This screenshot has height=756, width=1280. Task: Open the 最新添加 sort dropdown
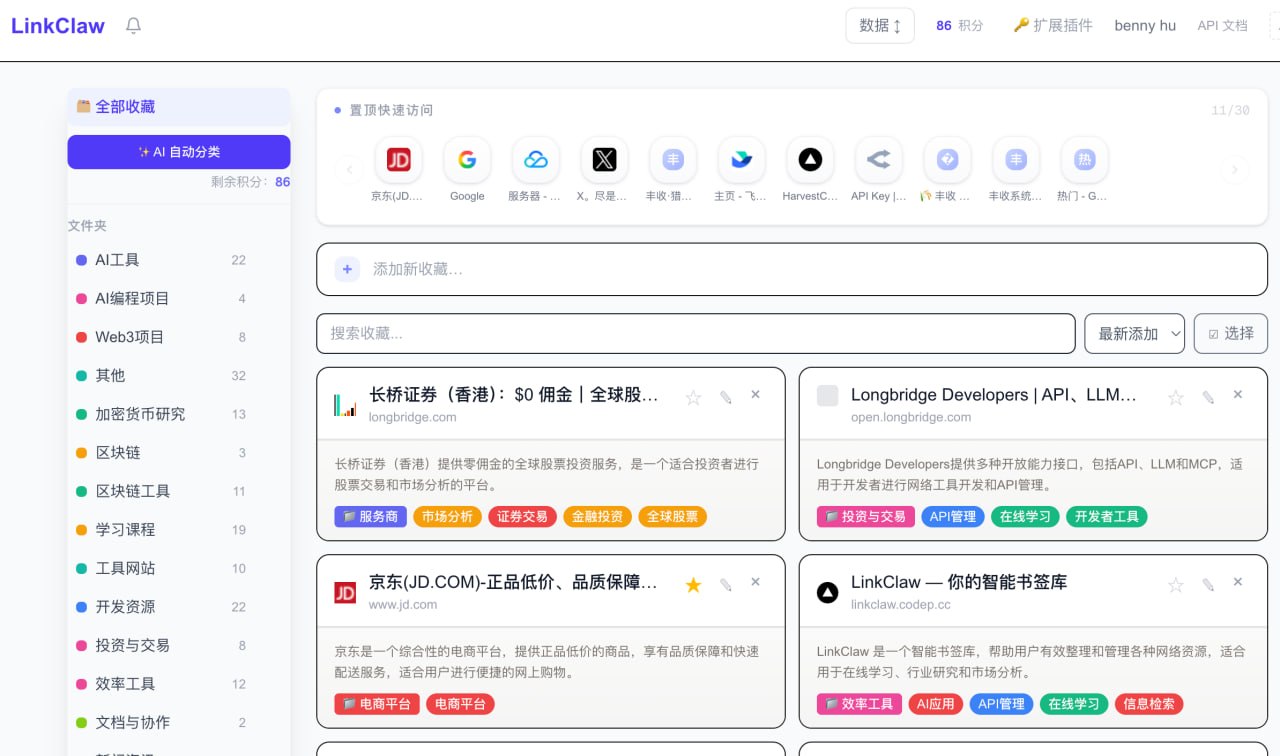(1135, 334)
